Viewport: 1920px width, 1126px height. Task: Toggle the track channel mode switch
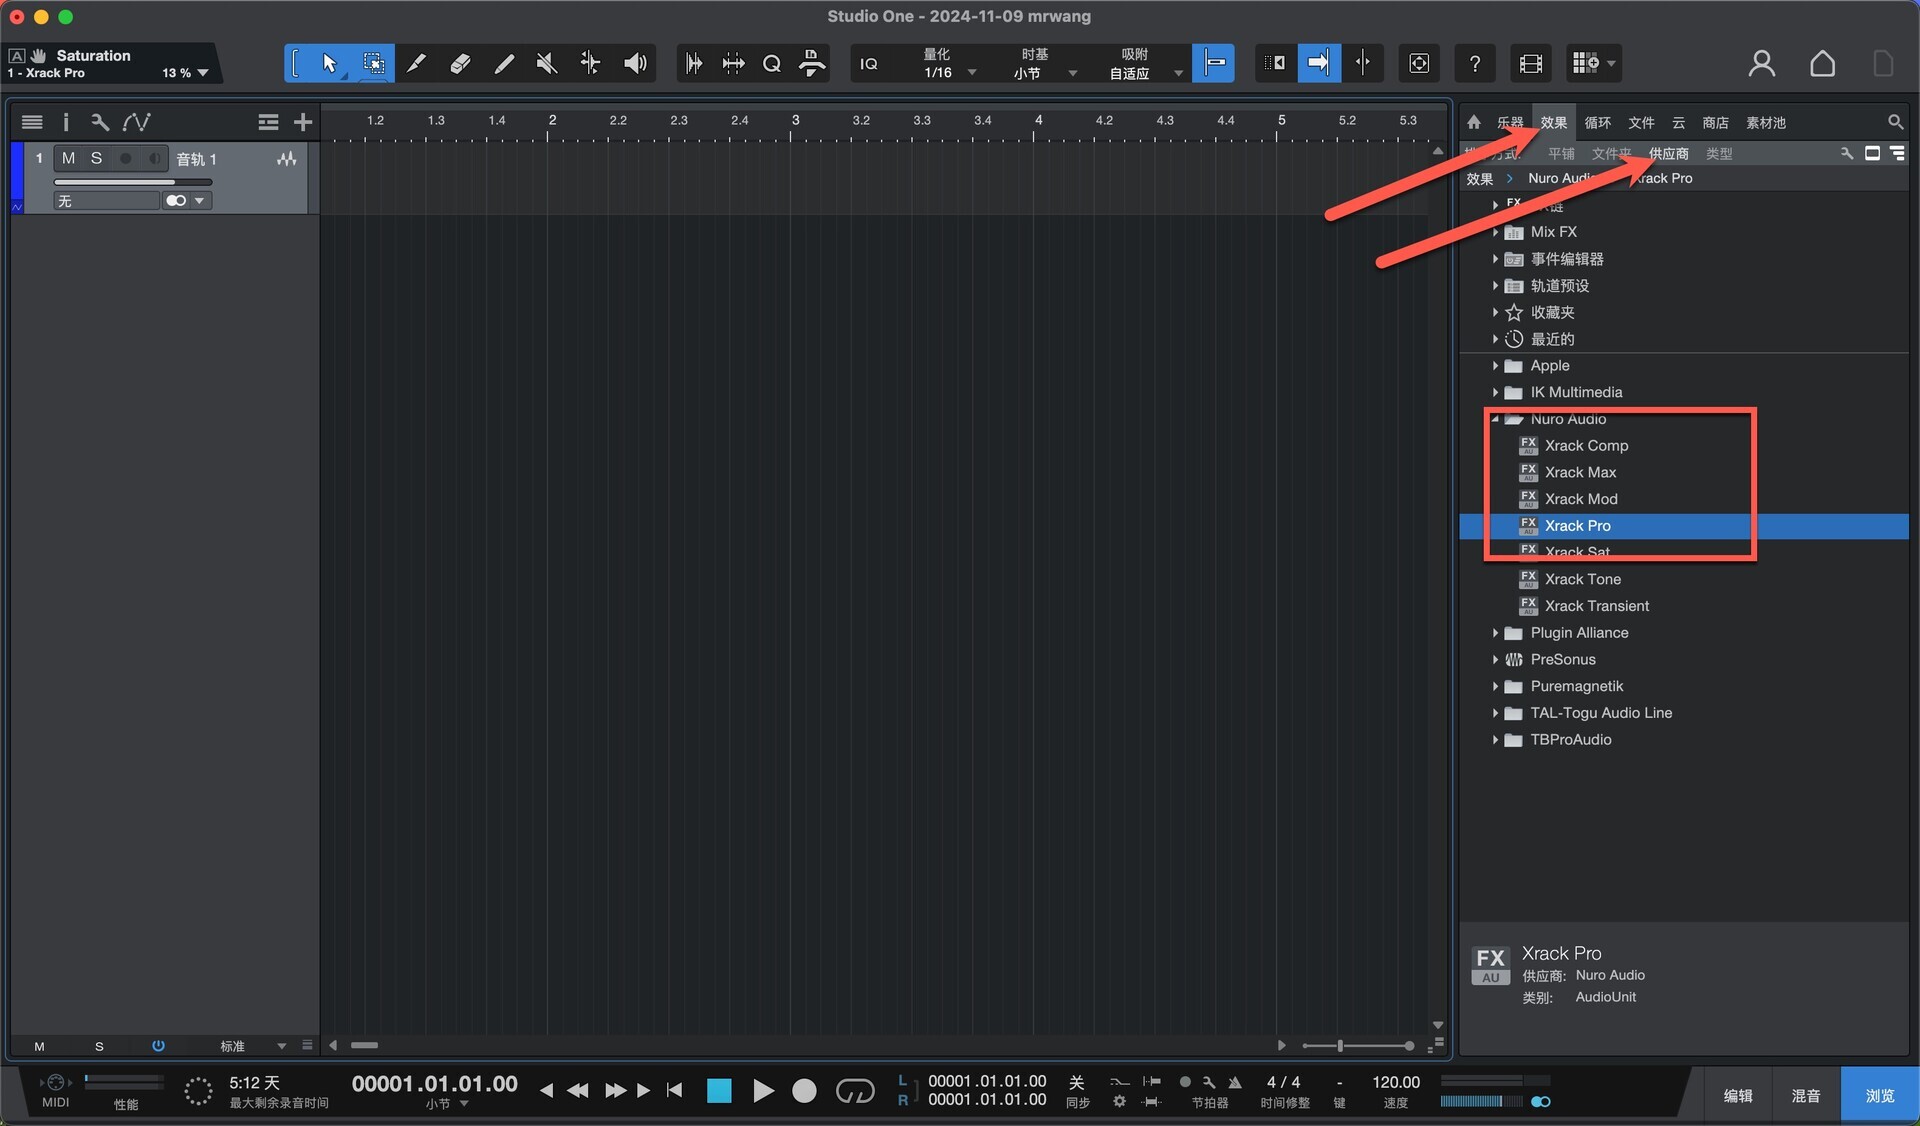point(177,201)
